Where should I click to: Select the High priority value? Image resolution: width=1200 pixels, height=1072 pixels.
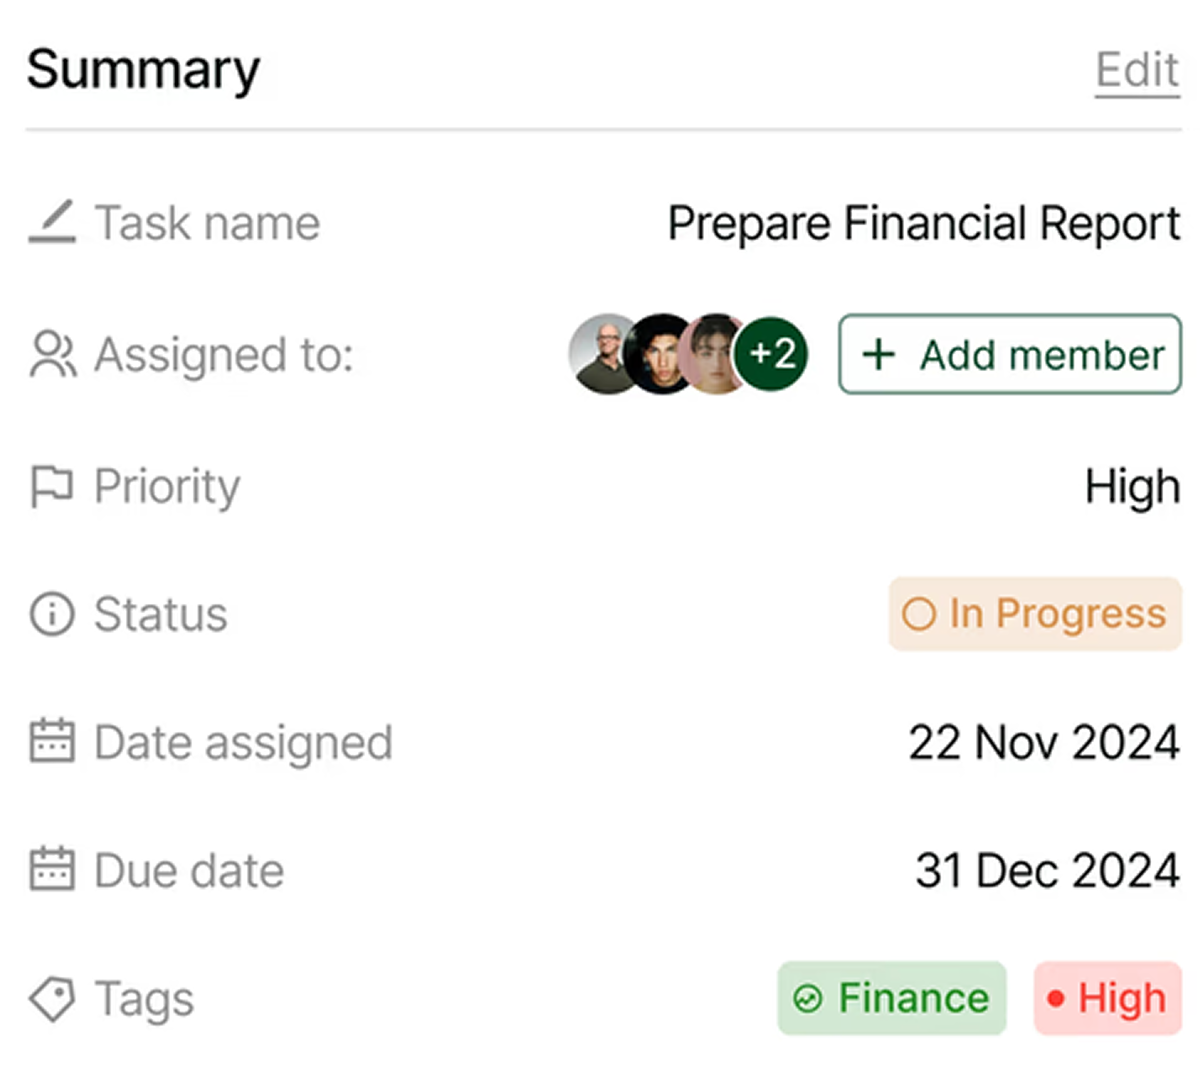click(x=1132, y=487)
